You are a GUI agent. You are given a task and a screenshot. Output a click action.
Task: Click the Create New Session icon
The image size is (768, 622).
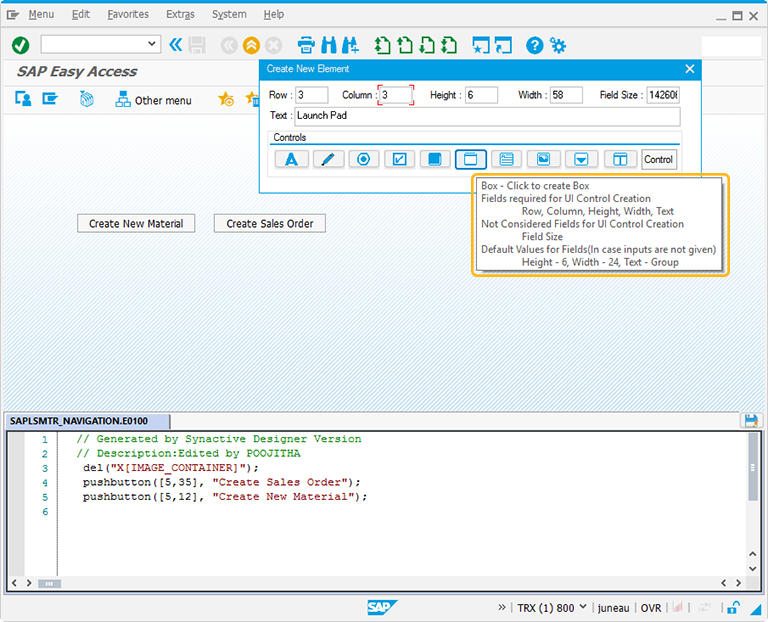480,46
